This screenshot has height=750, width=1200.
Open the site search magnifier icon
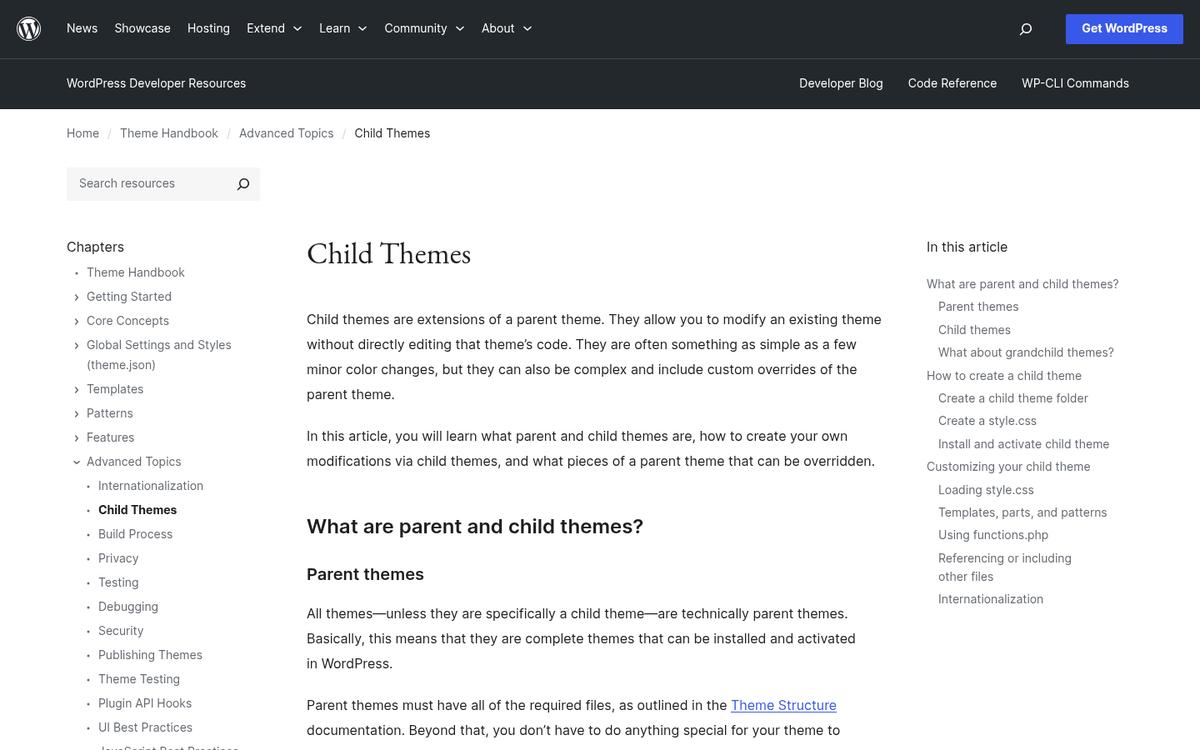[1026, 29]
